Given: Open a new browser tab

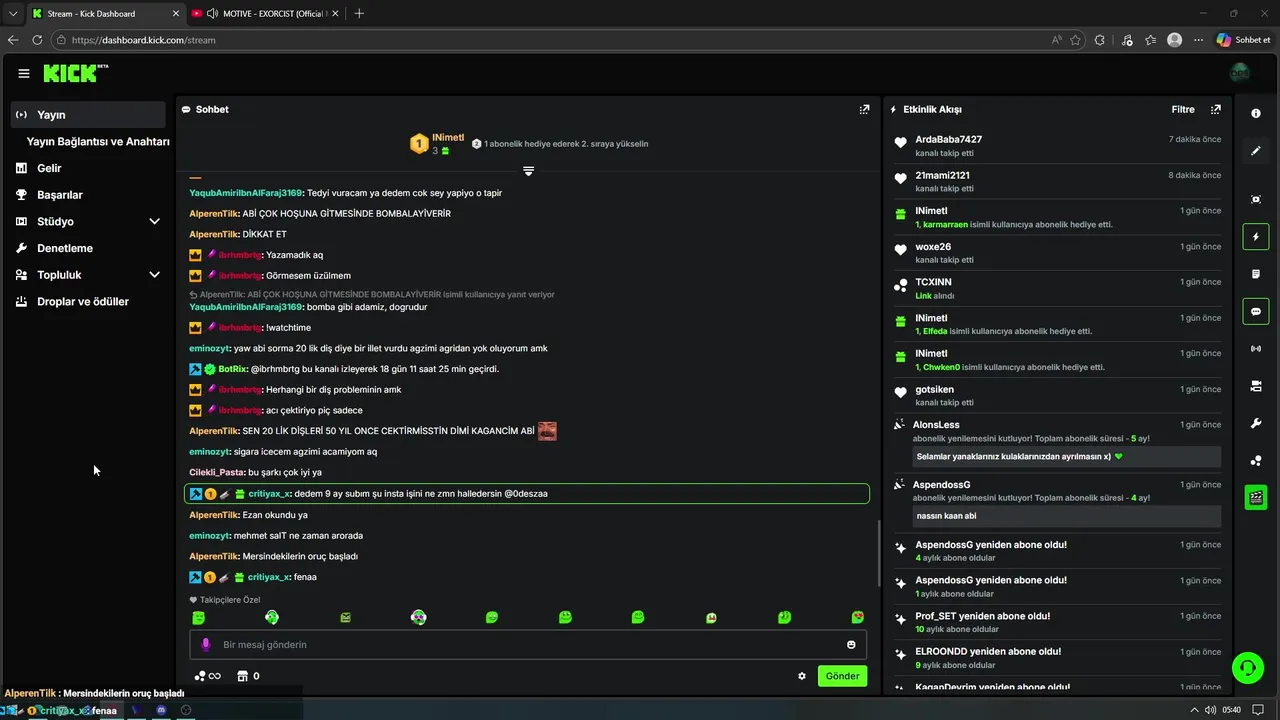Looking at the screenshot, I should [359, 13].
